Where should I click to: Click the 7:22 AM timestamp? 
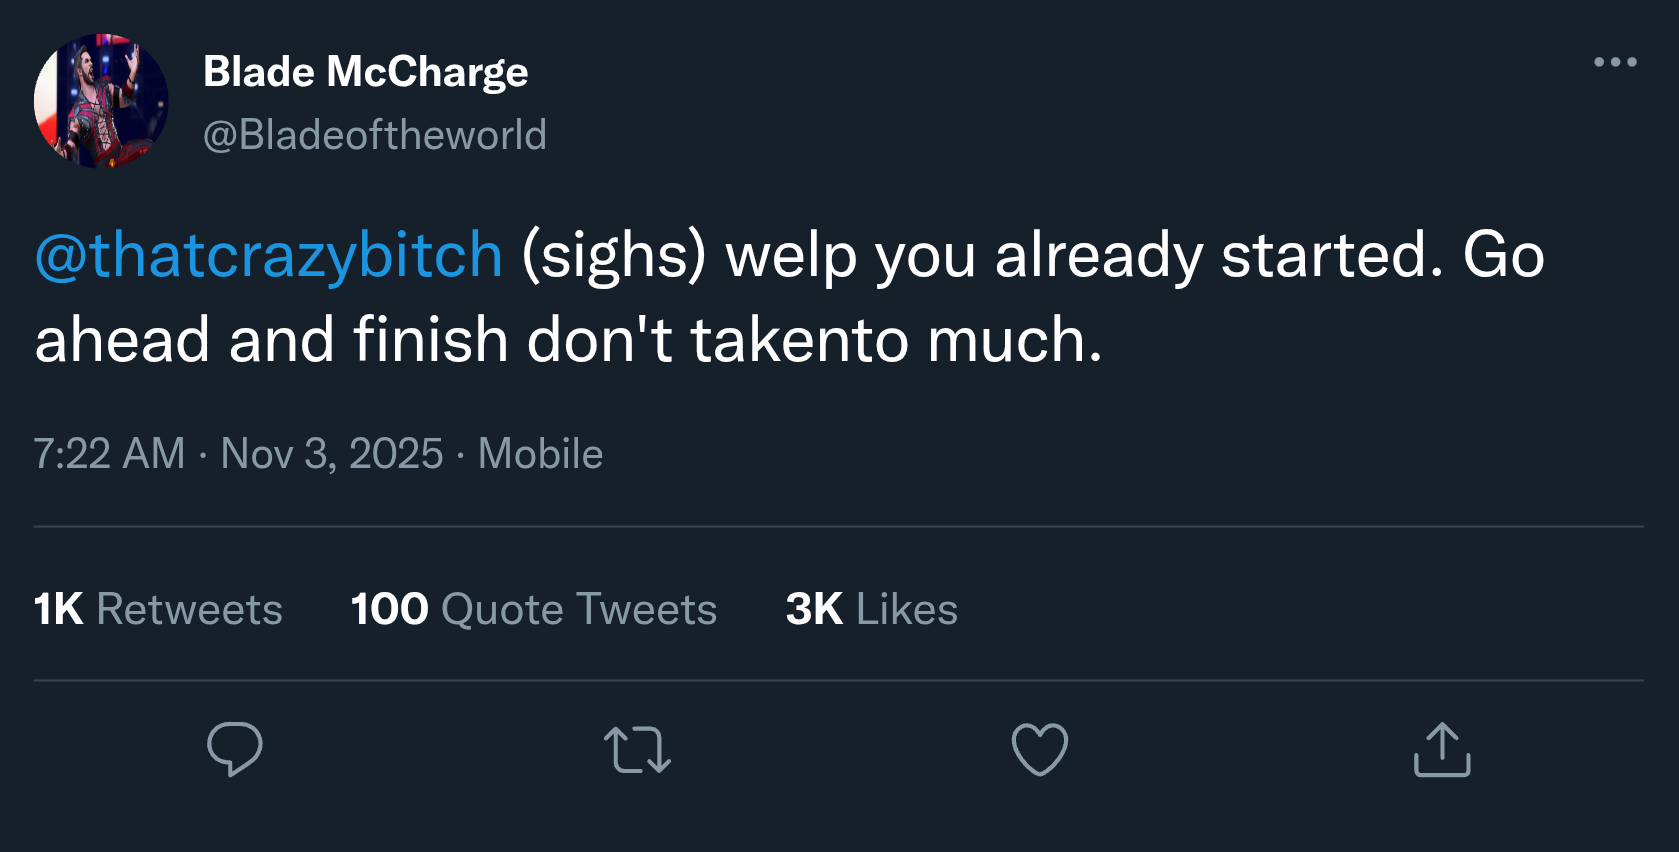(x=109, y=454)
